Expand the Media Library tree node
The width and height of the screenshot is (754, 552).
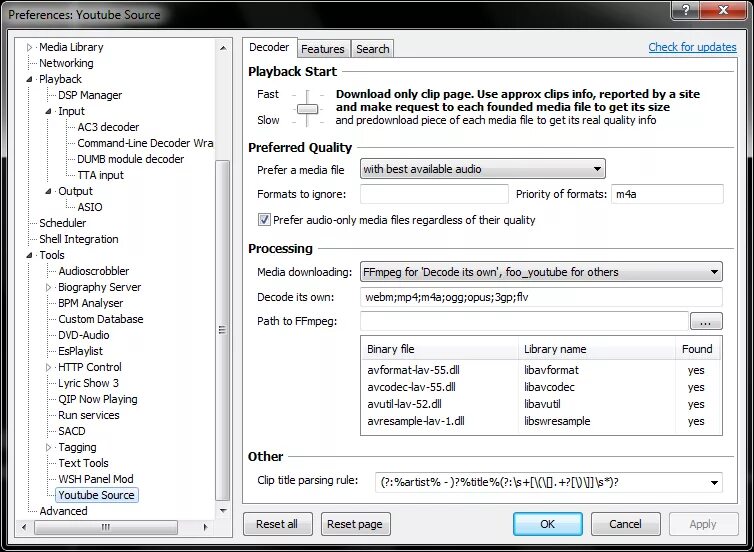(x=29, y=47)
